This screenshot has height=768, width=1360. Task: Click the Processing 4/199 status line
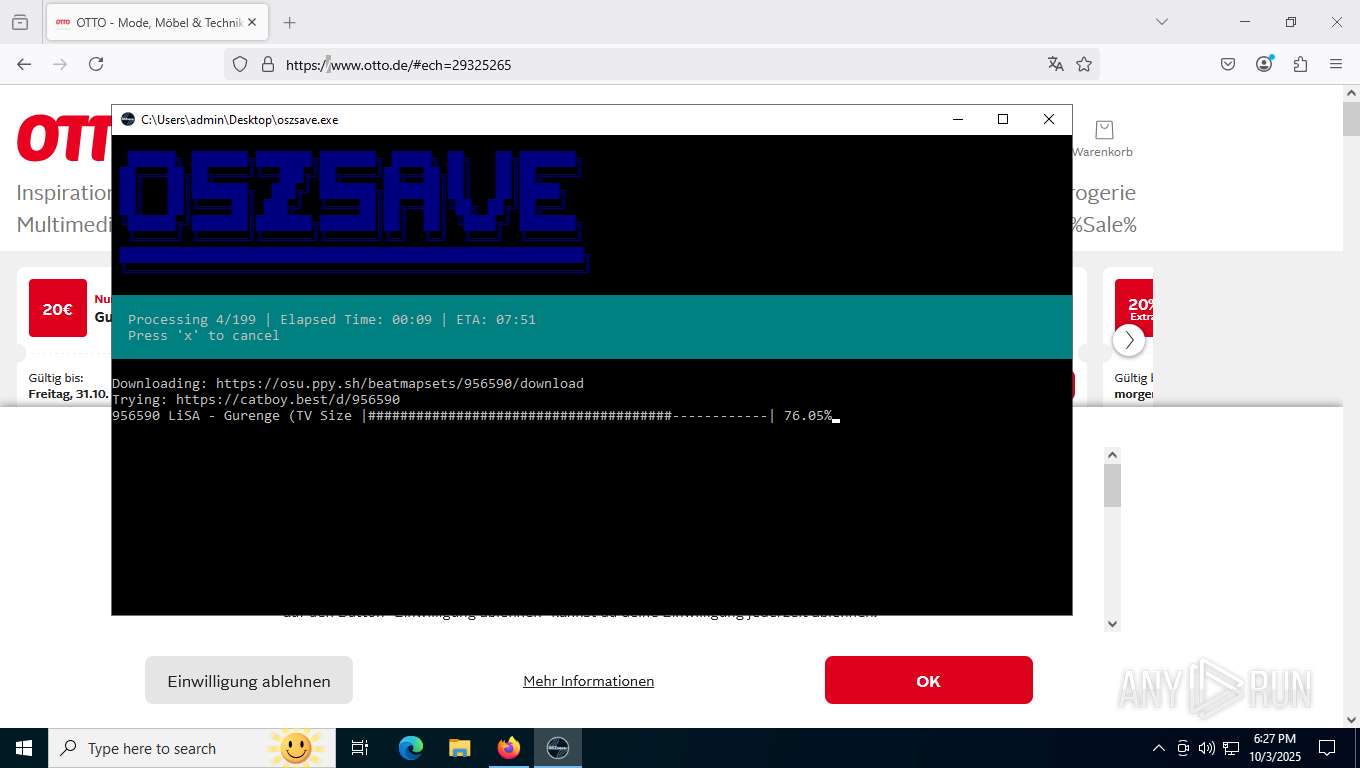[332, 319]
